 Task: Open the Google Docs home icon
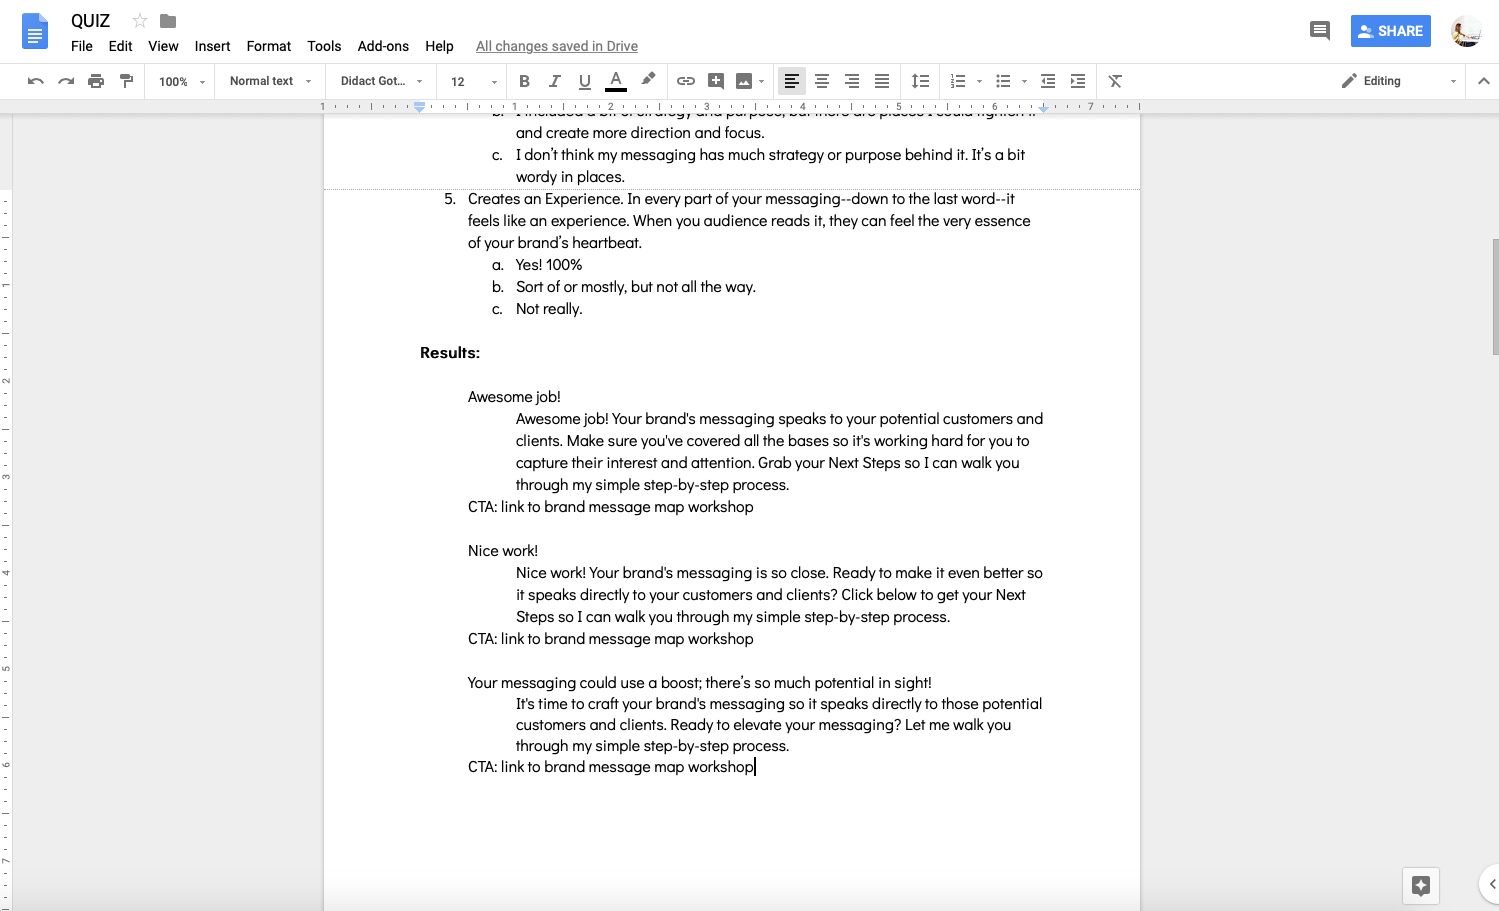[x=35, y=31]
